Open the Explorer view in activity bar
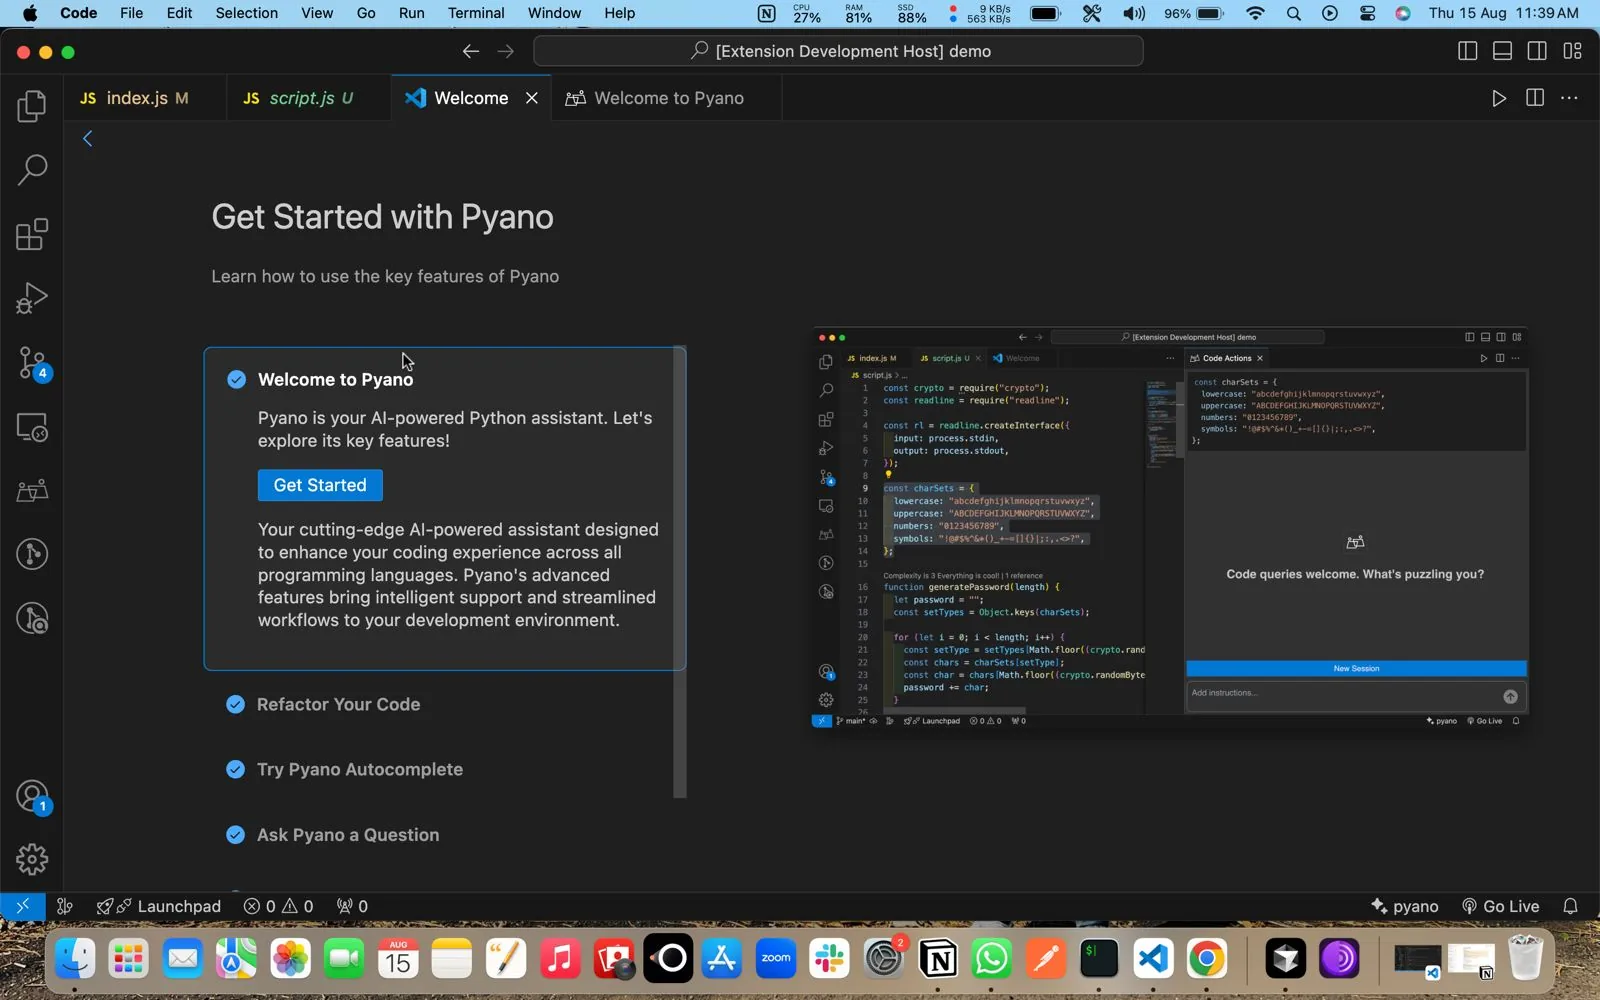The height and width of the screenshot is (1000, 1600). click(32, 106)
